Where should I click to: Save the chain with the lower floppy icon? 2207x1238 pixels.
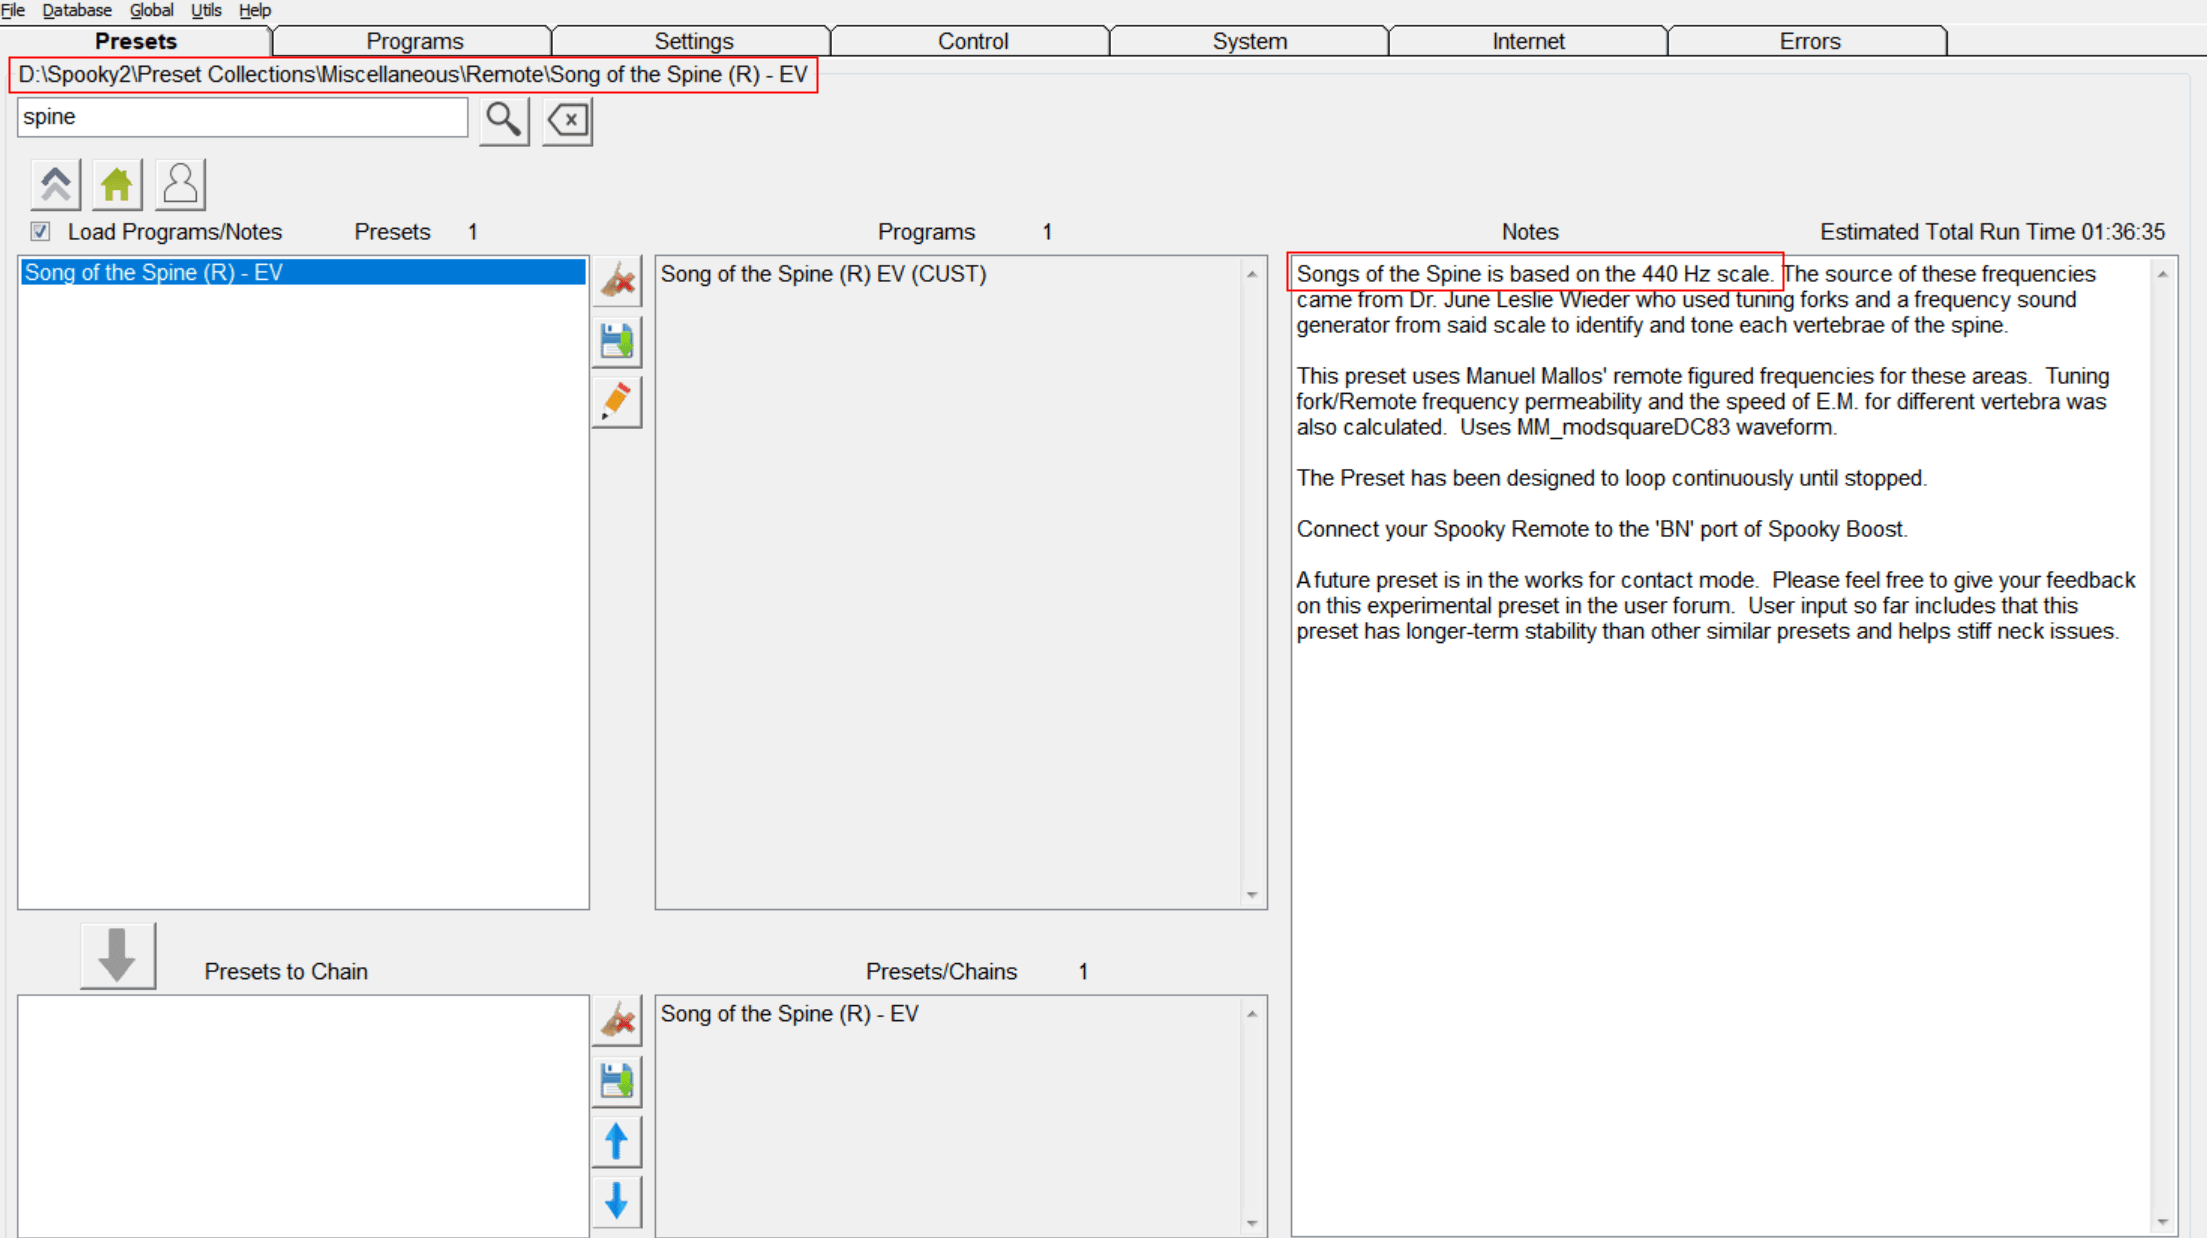617,1081
